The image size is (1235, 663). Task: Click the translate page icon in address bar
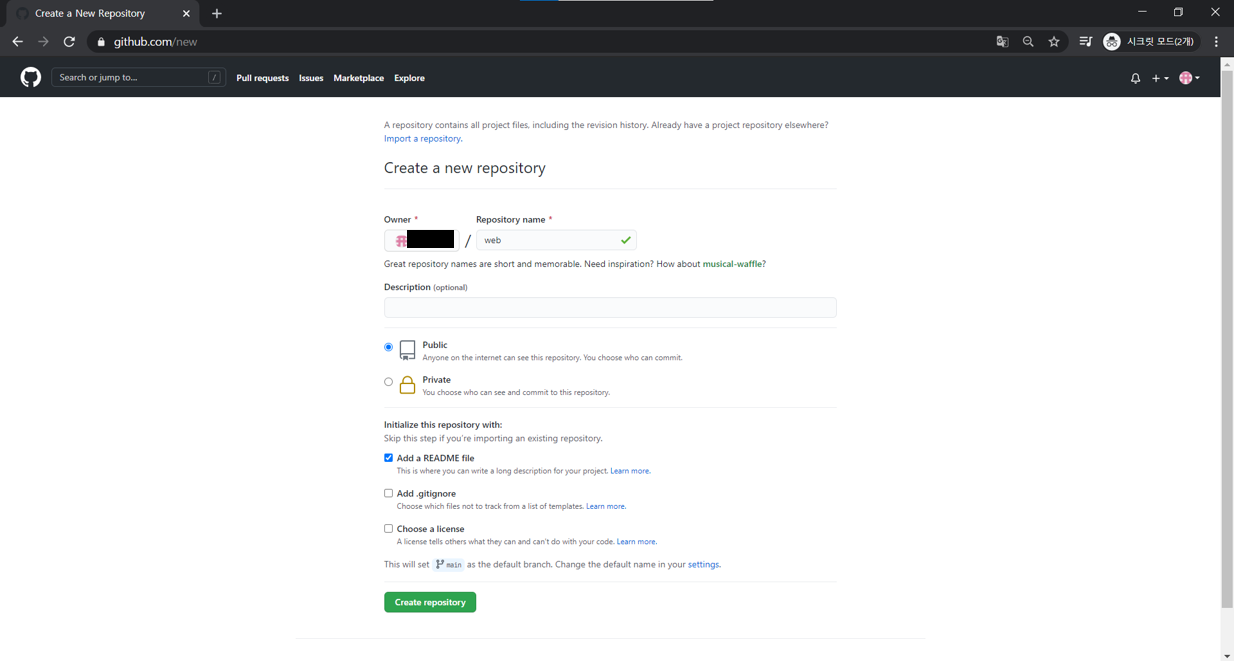point(1002,42)
